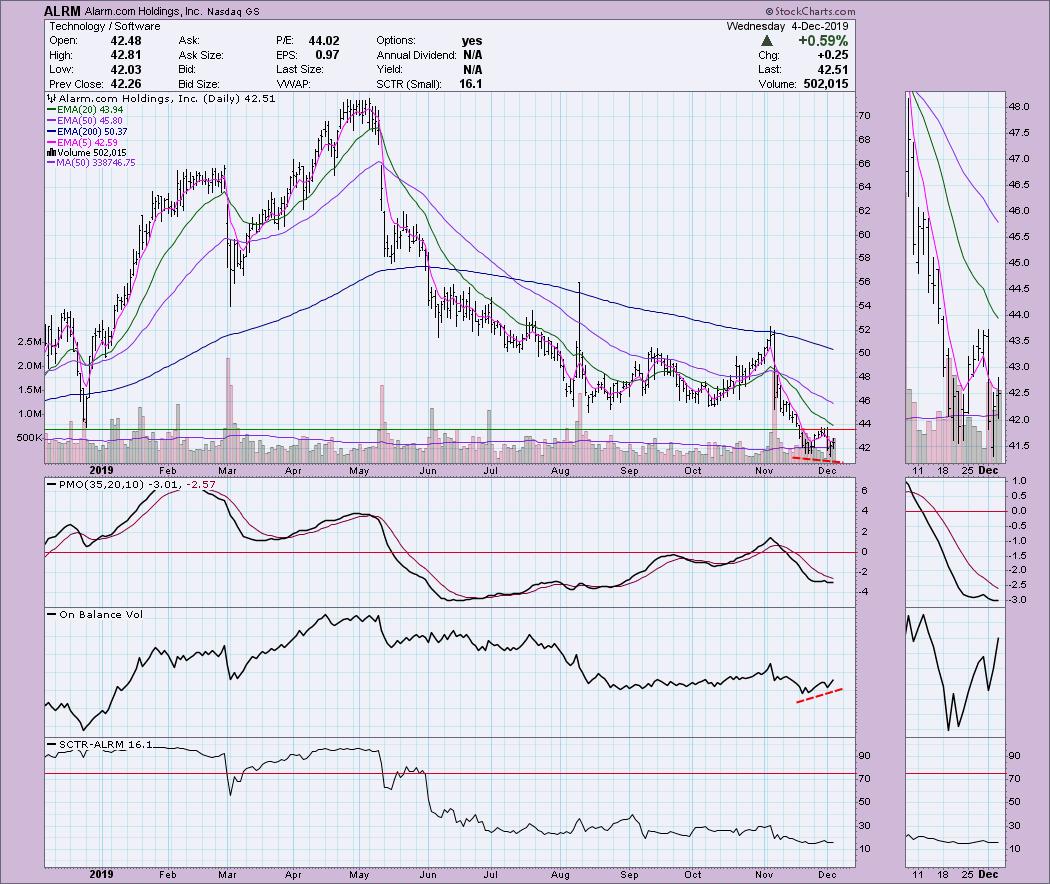Click the EMA(200) 50.37 legend entry
Viewport: 1050px width, 884px height.
pos(86,131)
